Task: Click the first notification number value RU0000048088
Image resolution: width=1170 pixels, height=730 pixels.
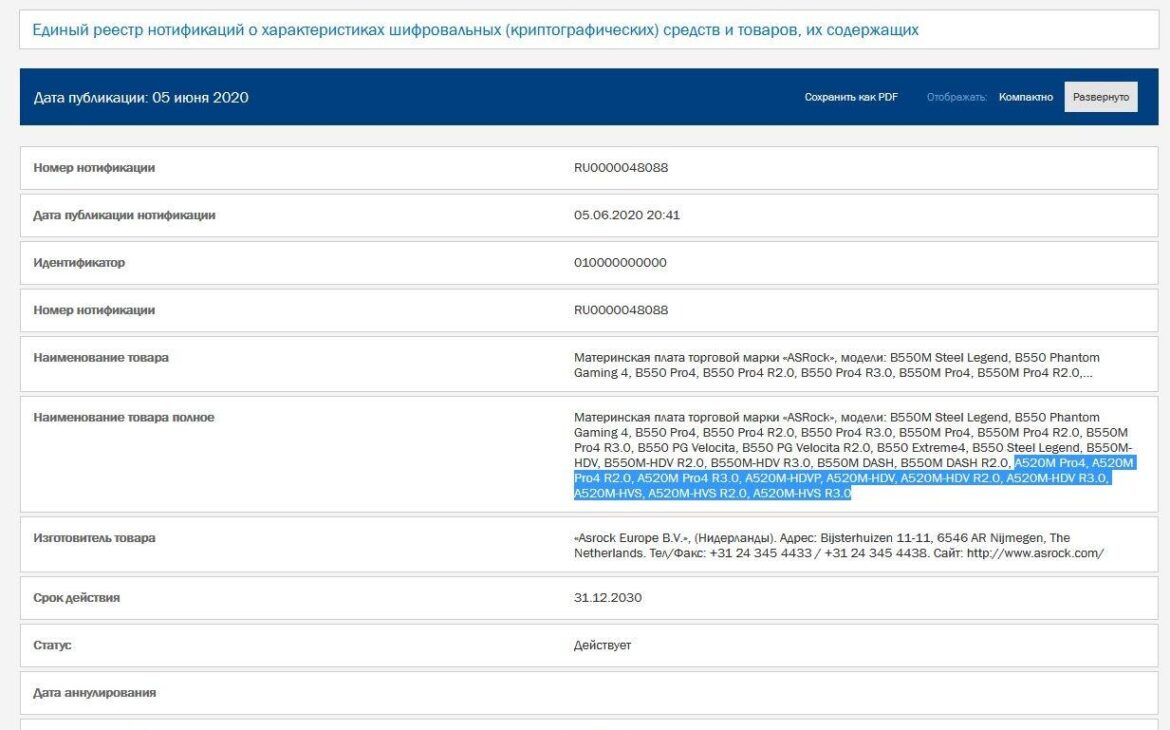Action: [621, 167]
